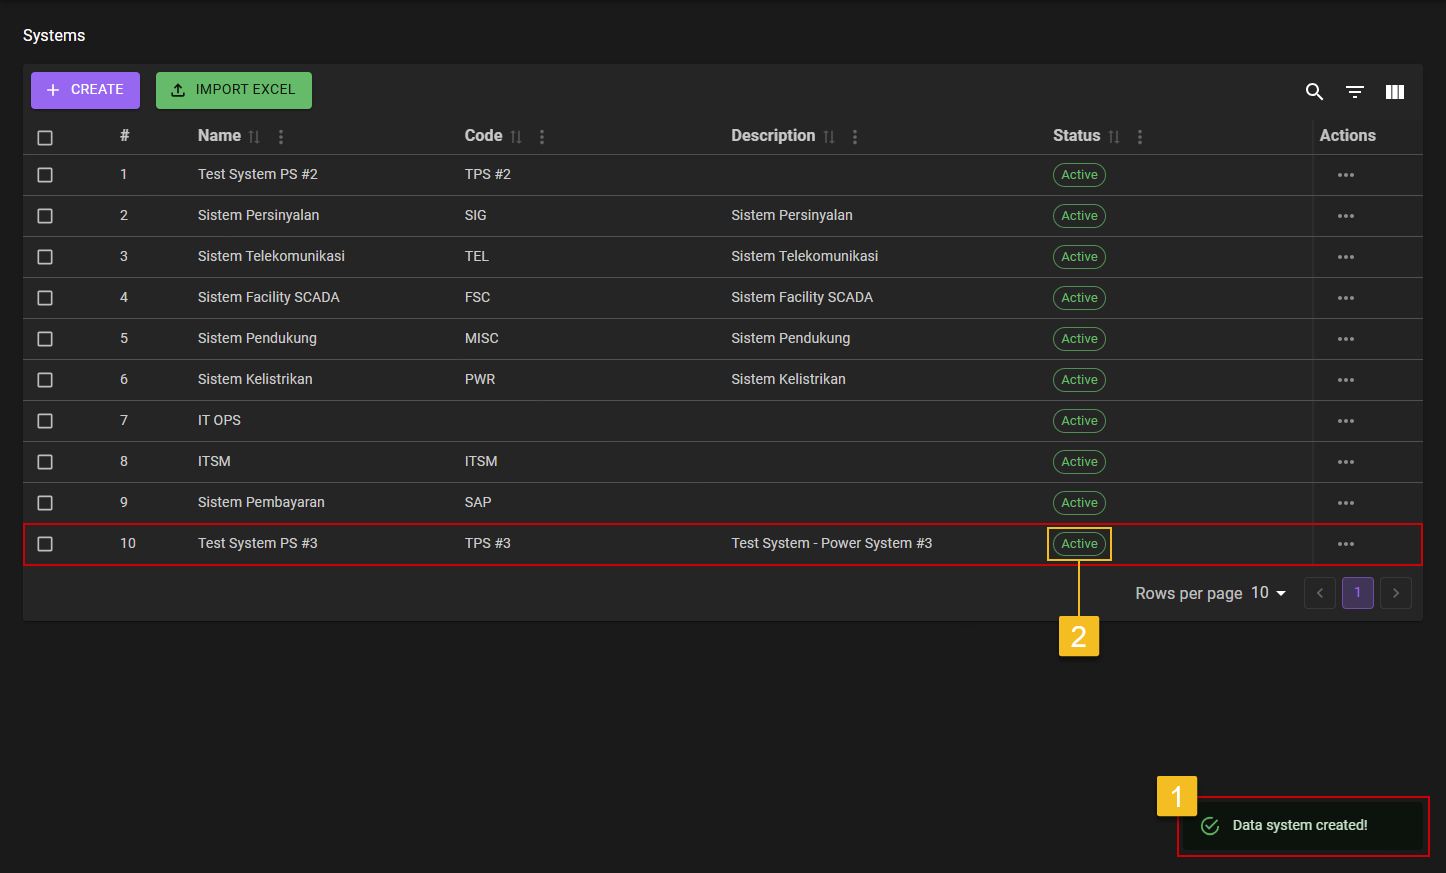
Task: Open actions menu for Test System PS #3
Action: coord(1345,544)
